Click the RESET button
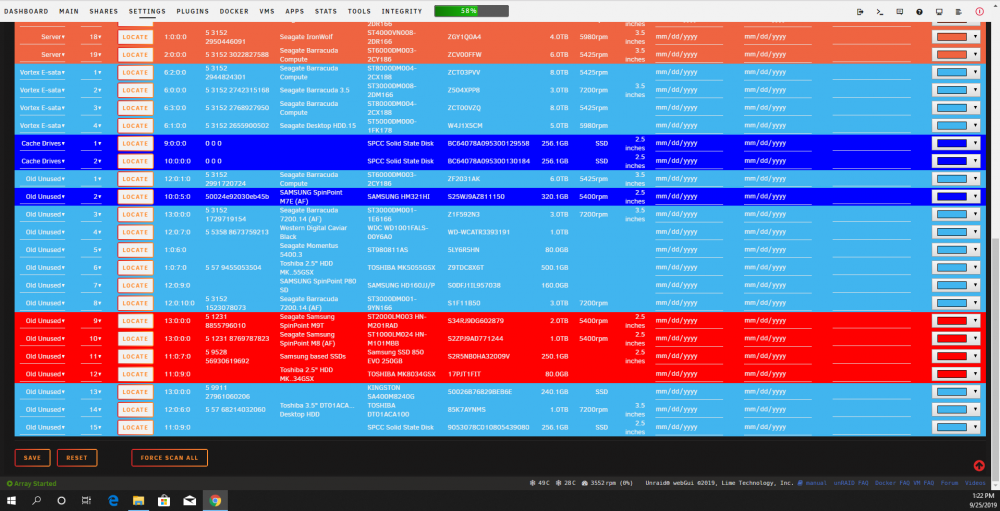Screen dimensions: 1000x511 coord(77,458)
